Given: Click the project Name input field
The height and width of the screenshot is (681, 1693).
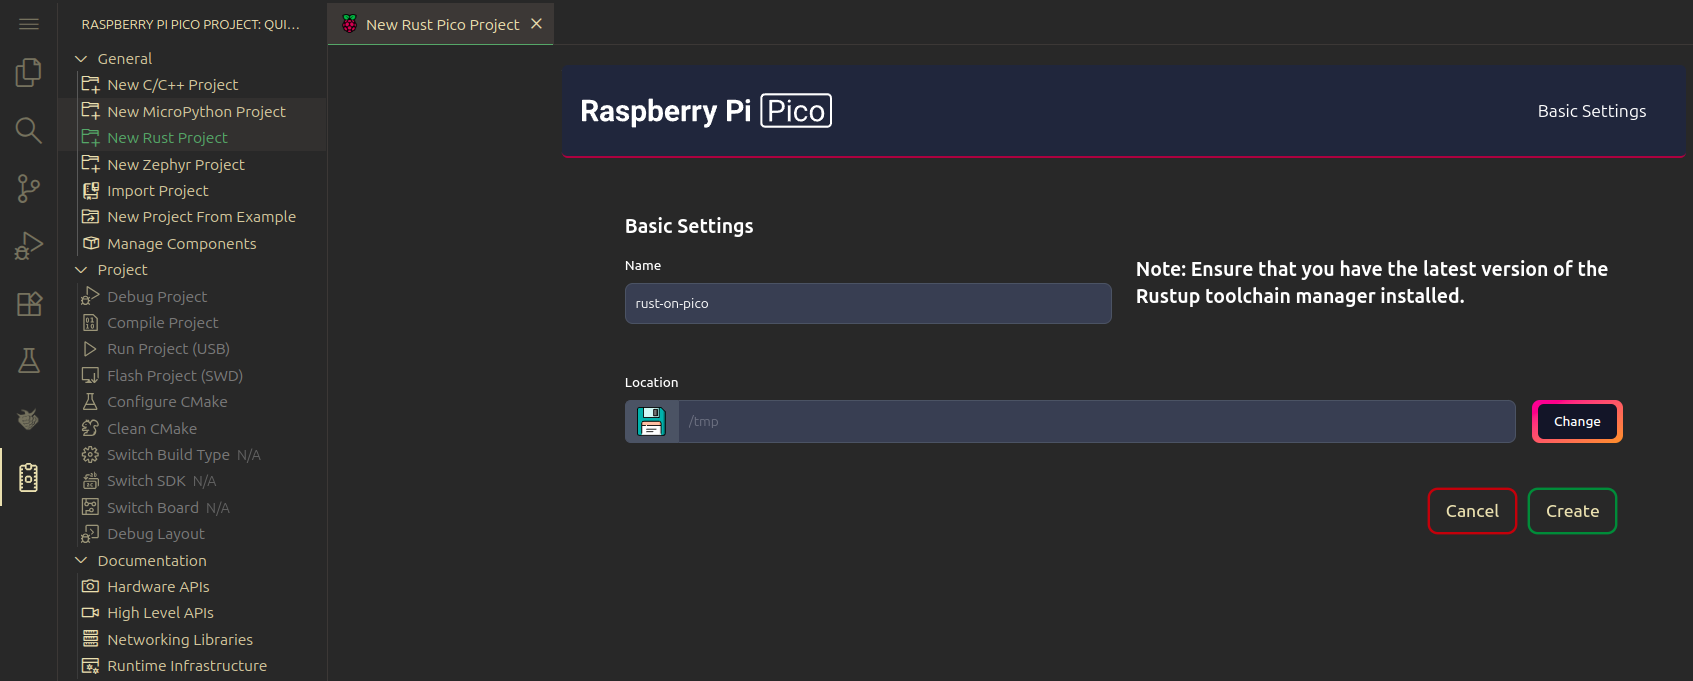Looking at the screenshot, I should [867, 304].
